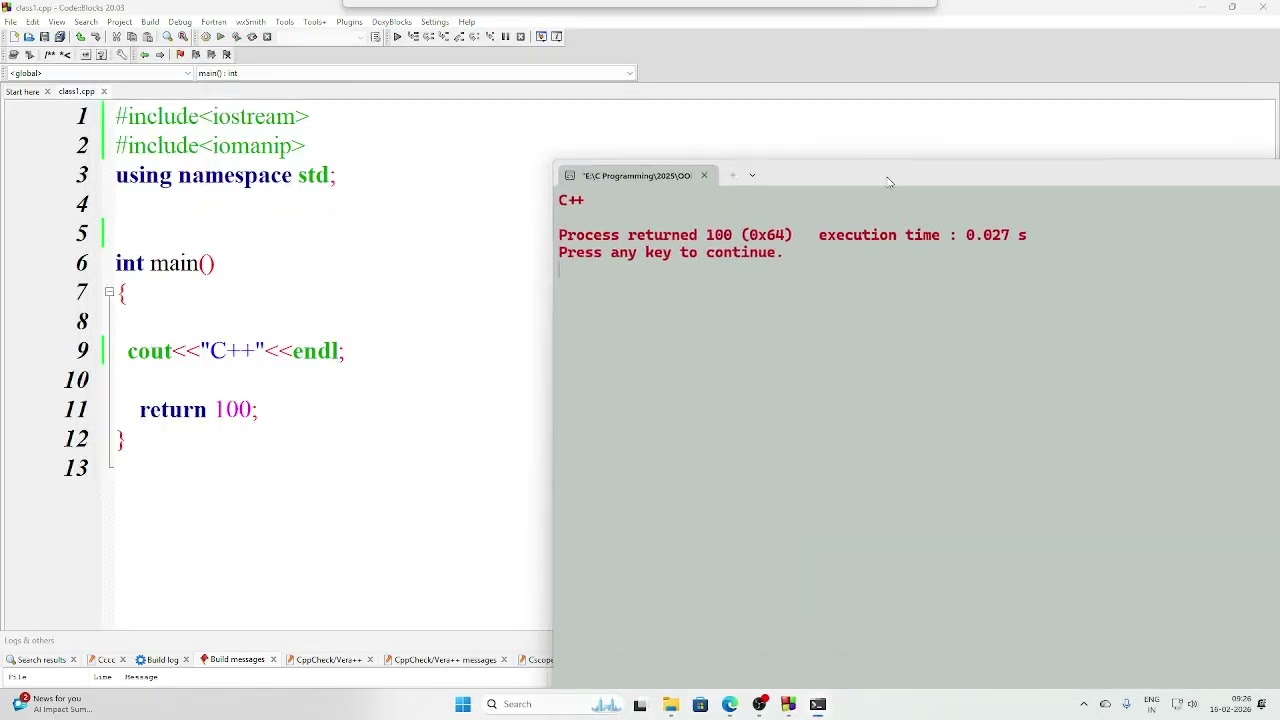The image size is (1280, 720).
Task: Select the Build messages tab
Action: [237, 660]
